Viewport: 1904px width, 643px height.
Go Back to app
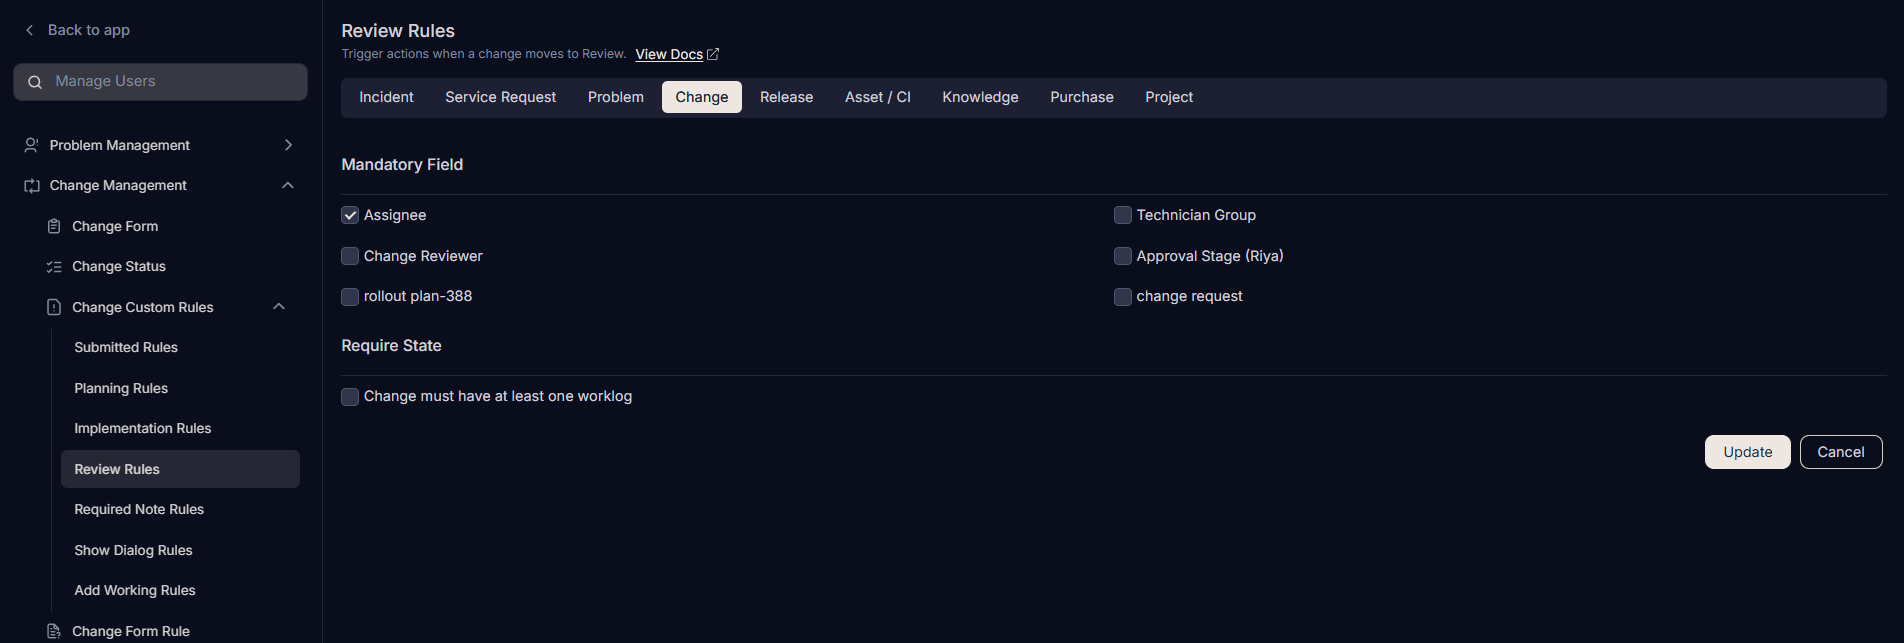[x=89, y=30]
